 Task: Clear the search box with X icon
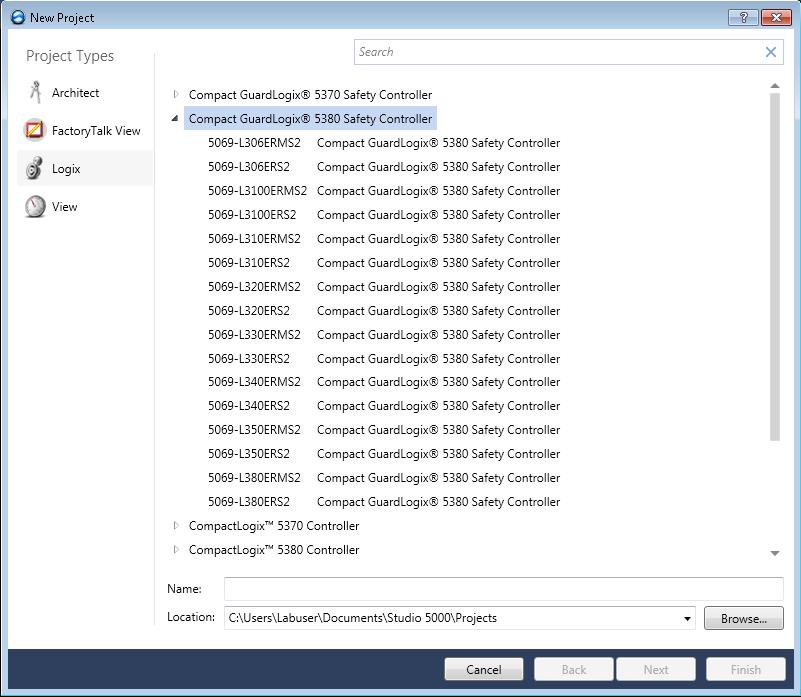click(771, 52)
